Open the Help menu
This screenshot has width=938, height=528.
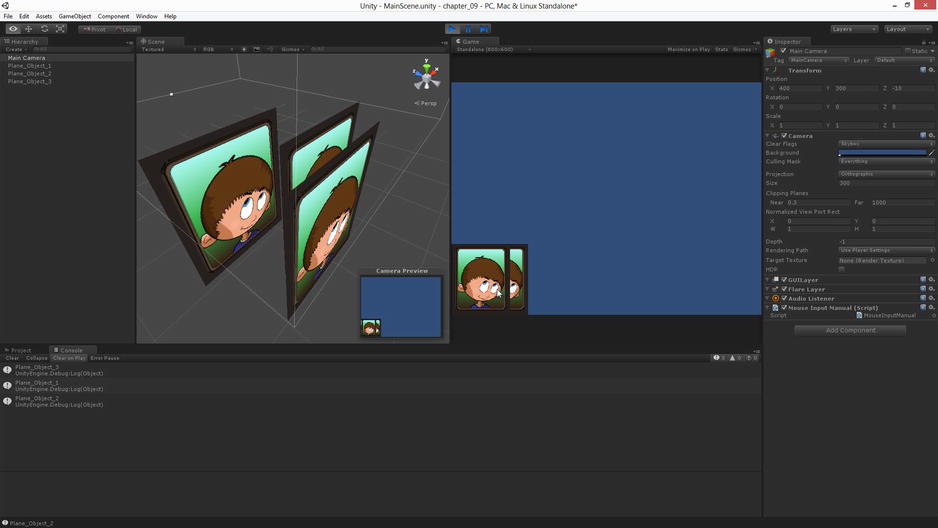point(170,16)
